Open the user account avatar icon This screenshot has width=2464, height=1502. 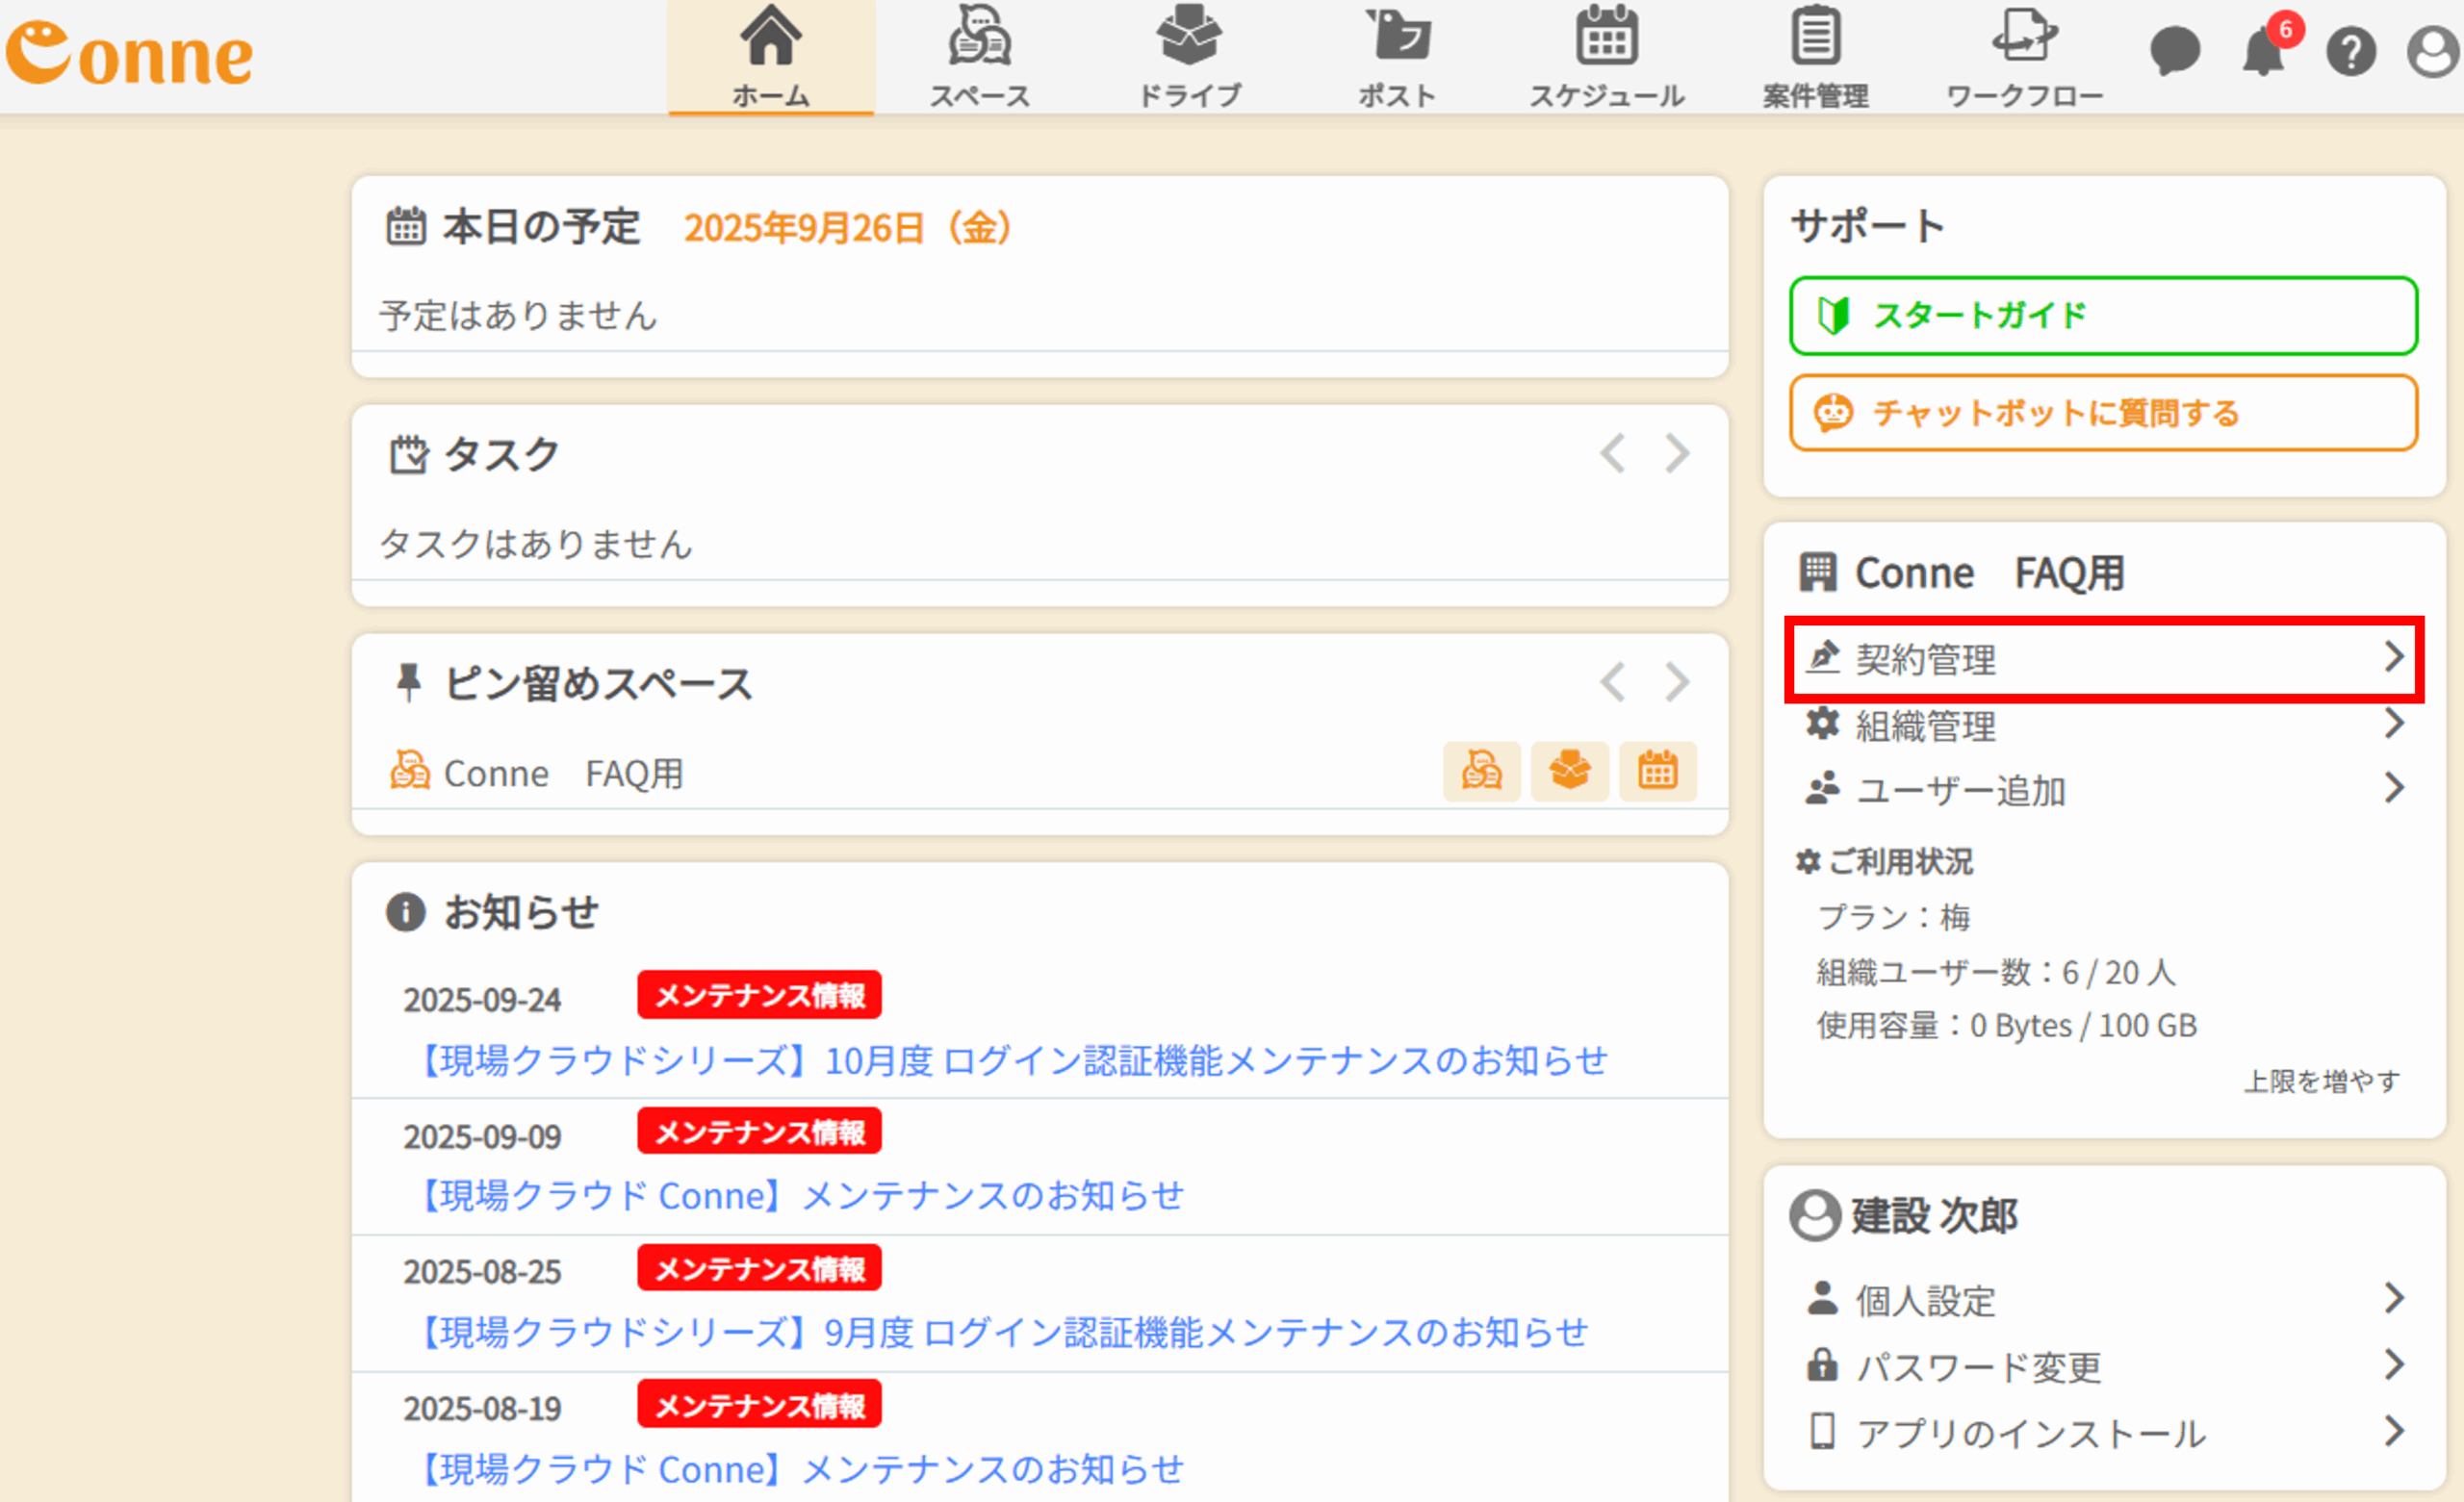(x=2433, y=52)
